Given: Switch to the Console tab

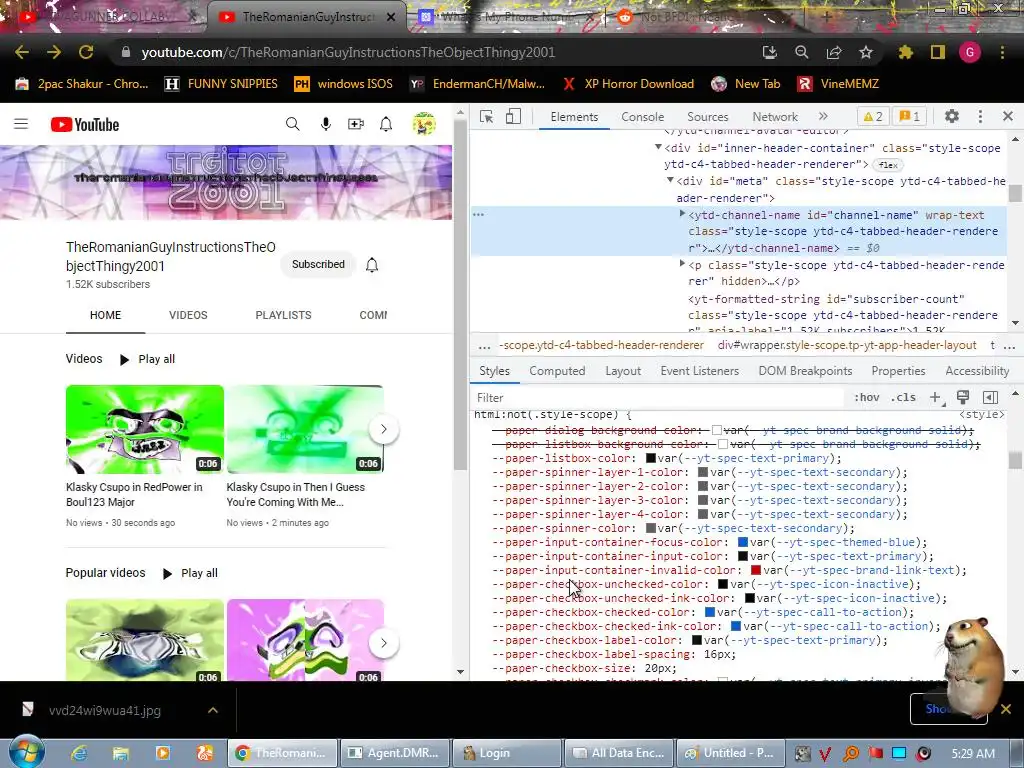Looking at the screenshot, I should [643, 117].
